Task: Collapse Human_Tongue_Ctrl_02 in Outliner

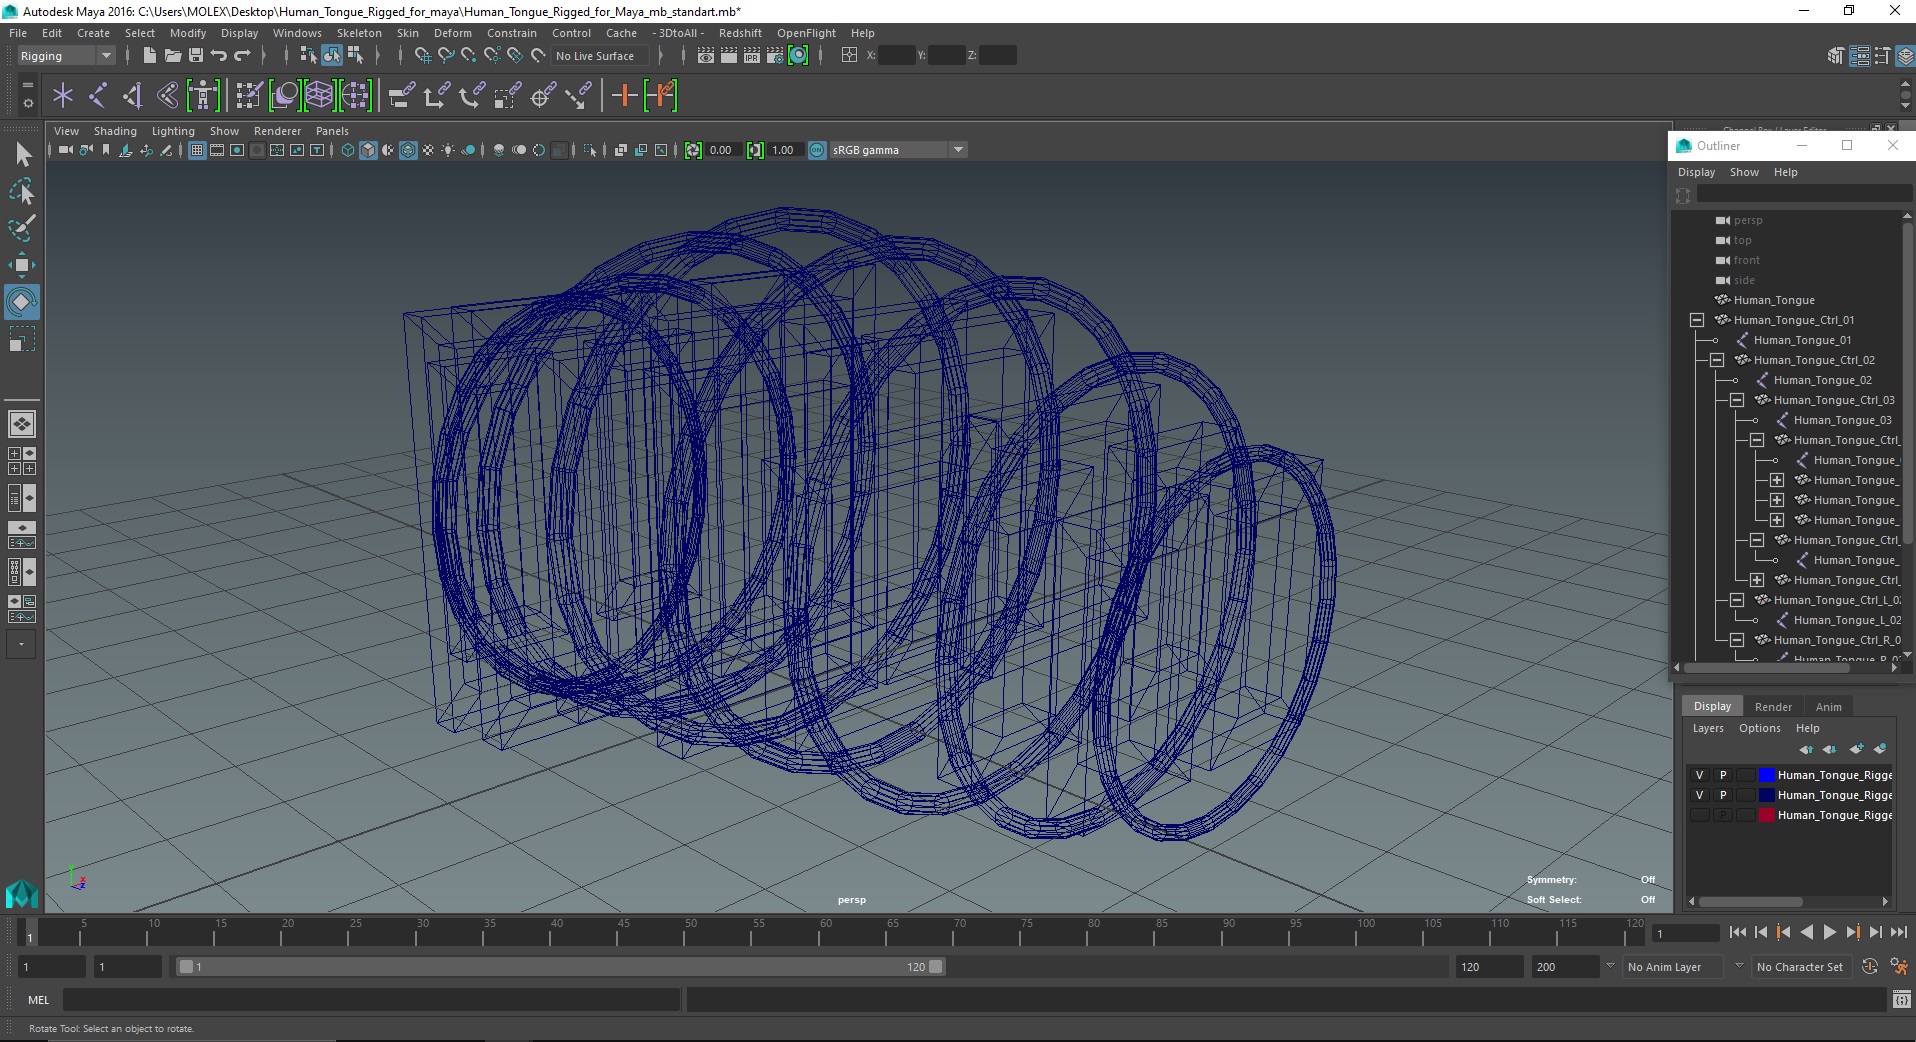Action: [1717, 360]
